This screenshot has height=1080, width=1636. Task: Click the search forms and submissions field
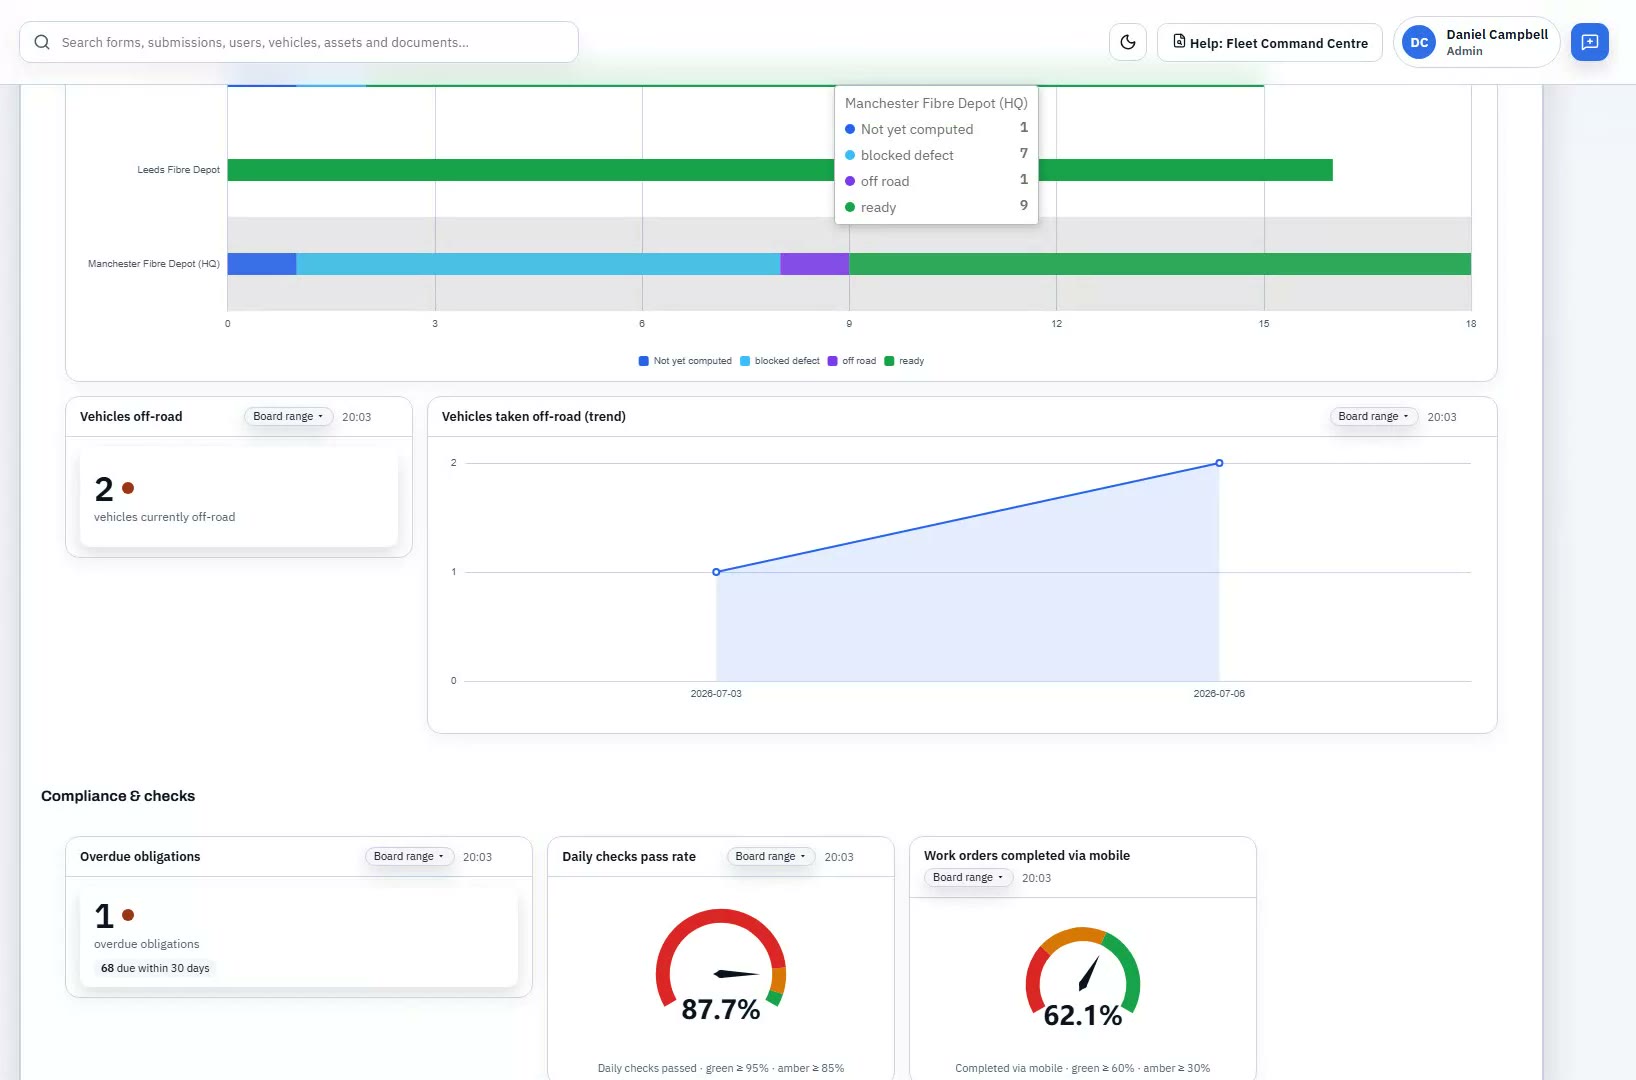coord(299,42)
